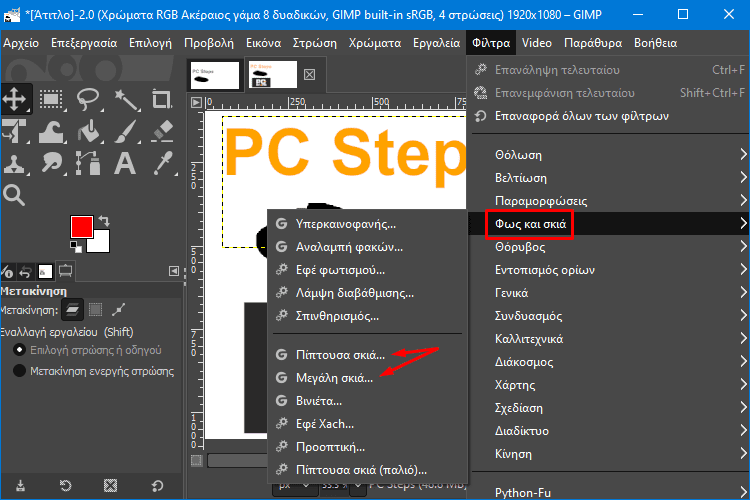750x500 pixels.
Task: Open the Εργαλεία menu
Action: point(436,43)
